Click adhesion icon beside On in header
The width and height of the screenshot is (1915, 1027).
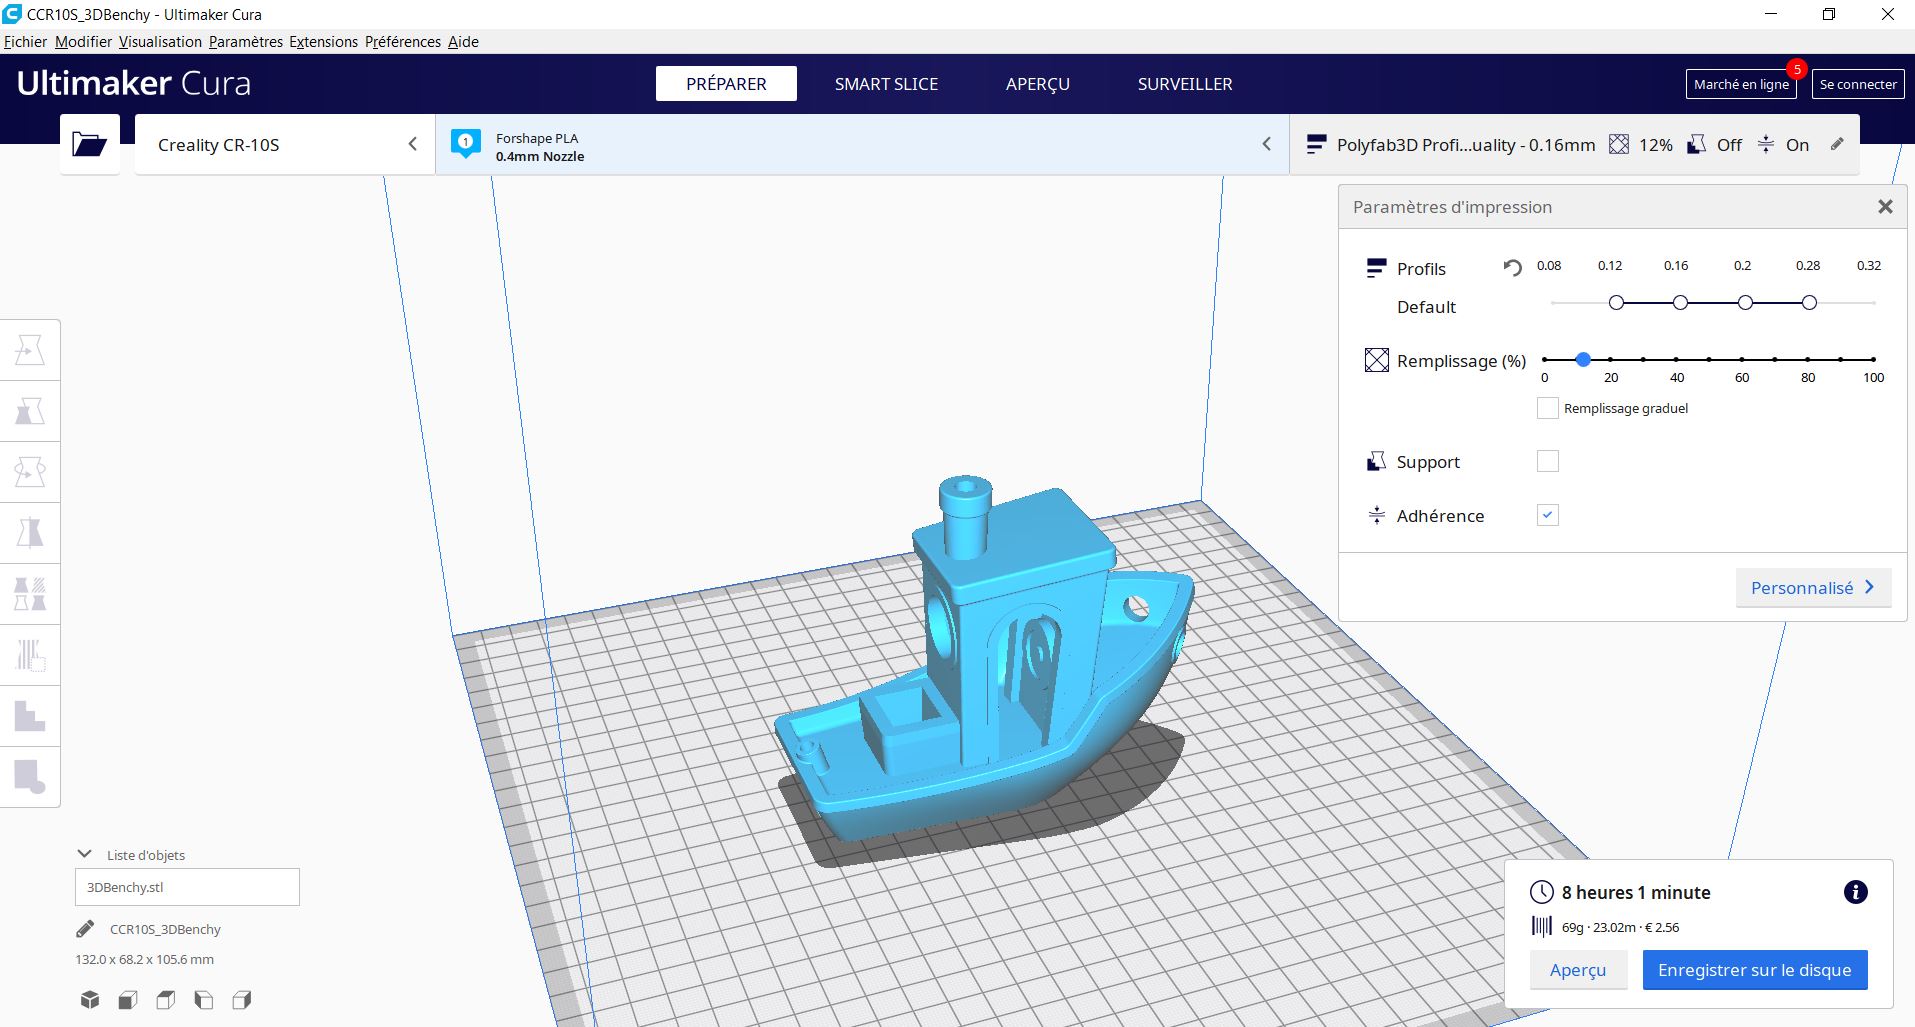tap(1767, 144)
